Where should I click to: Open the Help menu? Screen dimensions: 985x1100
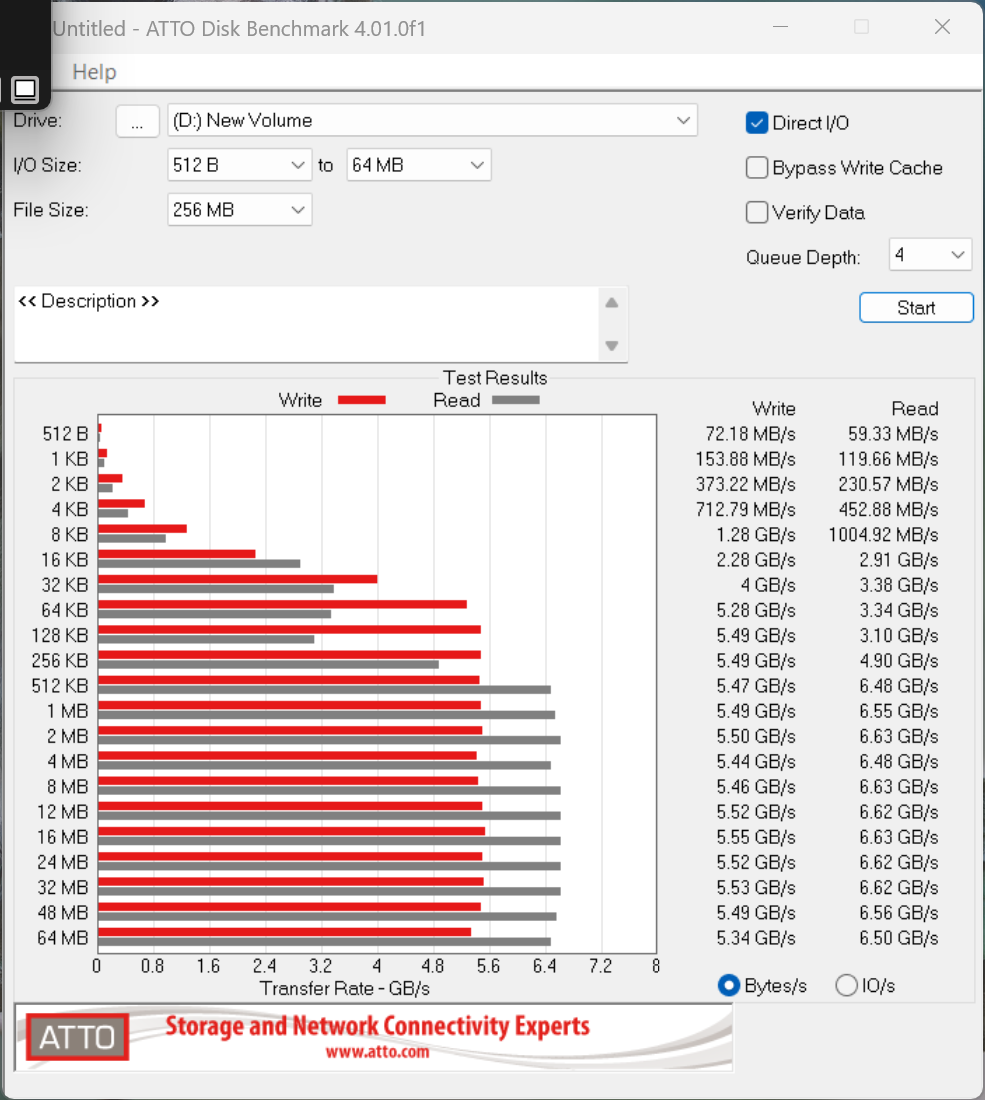click(94, 72)
